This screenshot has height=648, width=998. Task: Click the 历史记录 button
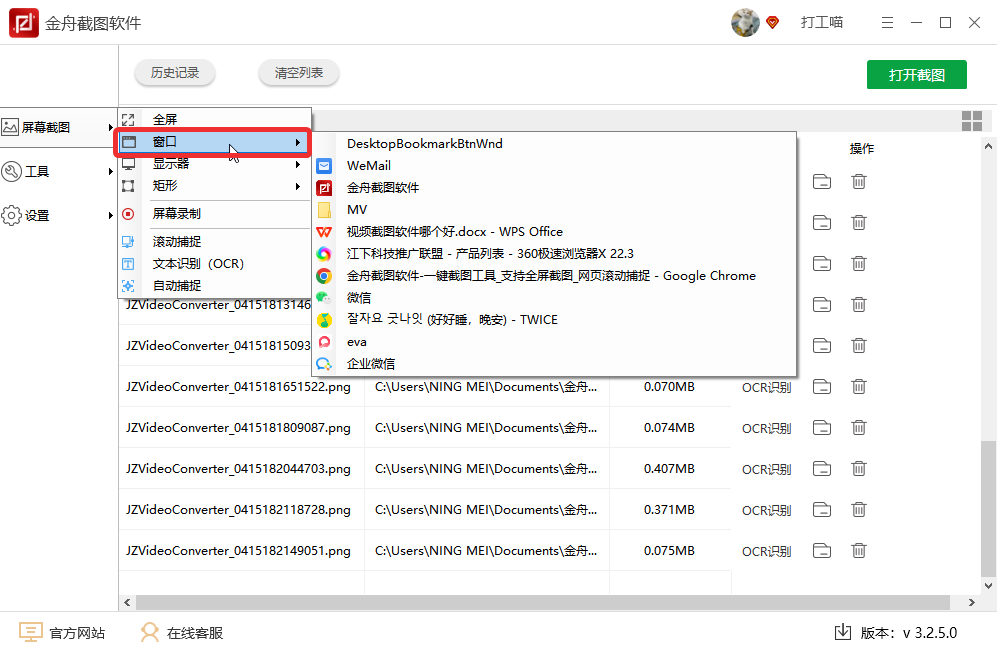174,73
